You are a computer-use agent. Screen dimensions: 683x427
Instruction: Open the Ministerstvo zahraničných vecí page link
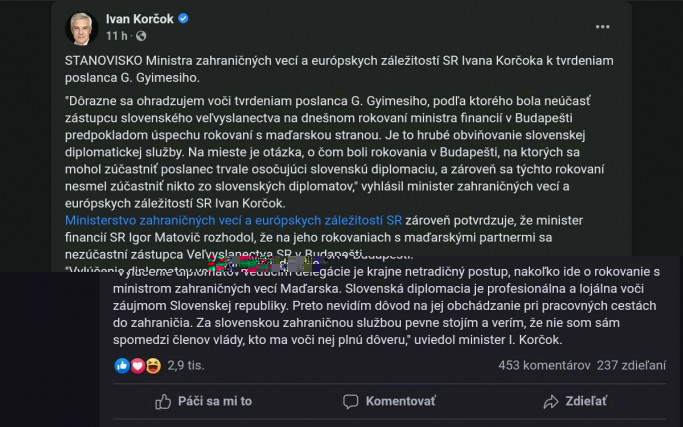tap(232, 219)
